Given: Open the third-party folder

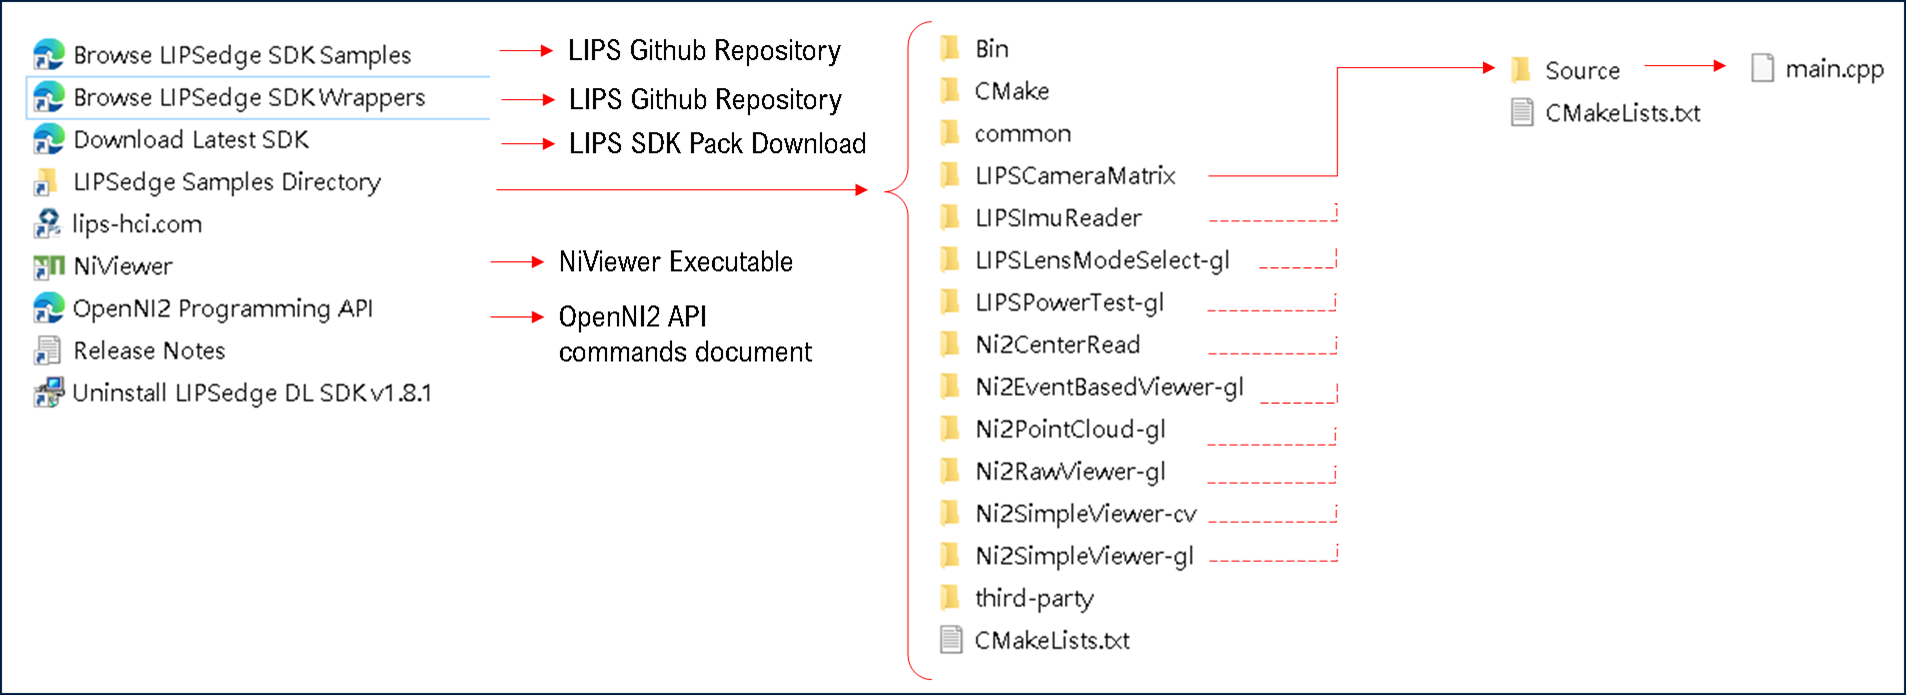Looking at the screenshot, I should coord(1035,598).
